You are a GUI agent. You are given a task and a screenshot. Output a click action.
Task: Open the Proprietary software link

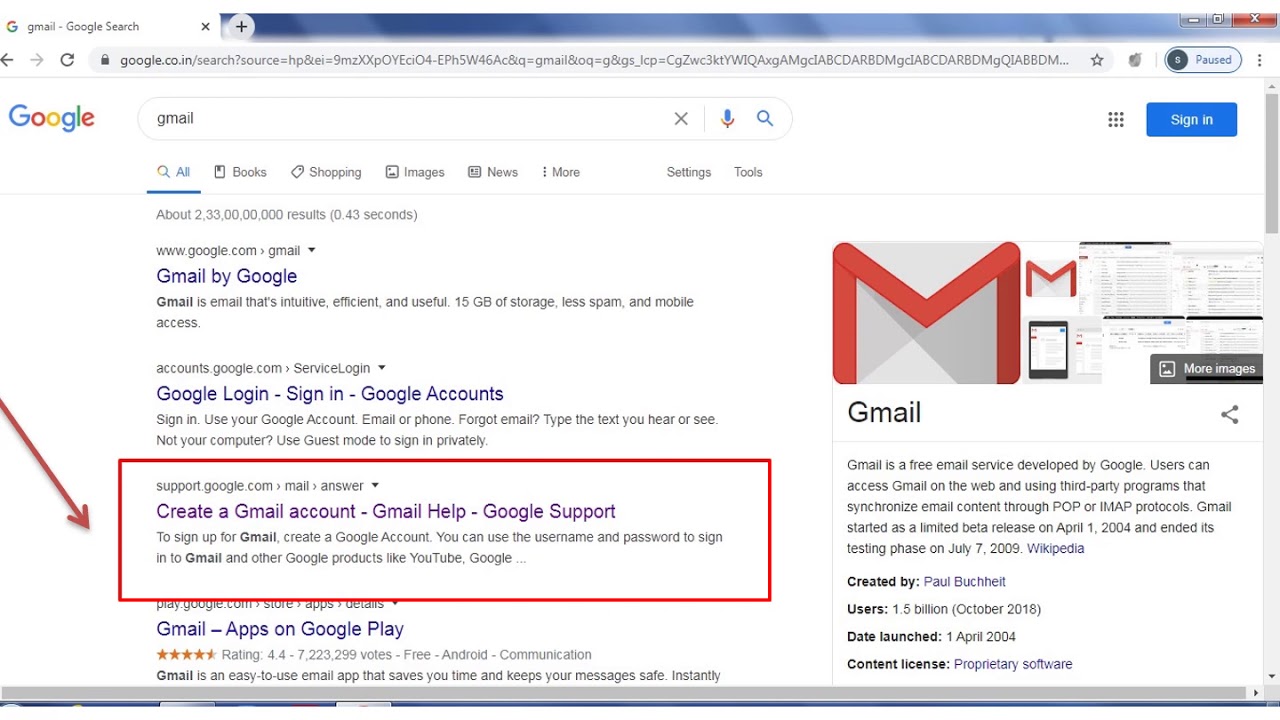(x=1013, y=664)
